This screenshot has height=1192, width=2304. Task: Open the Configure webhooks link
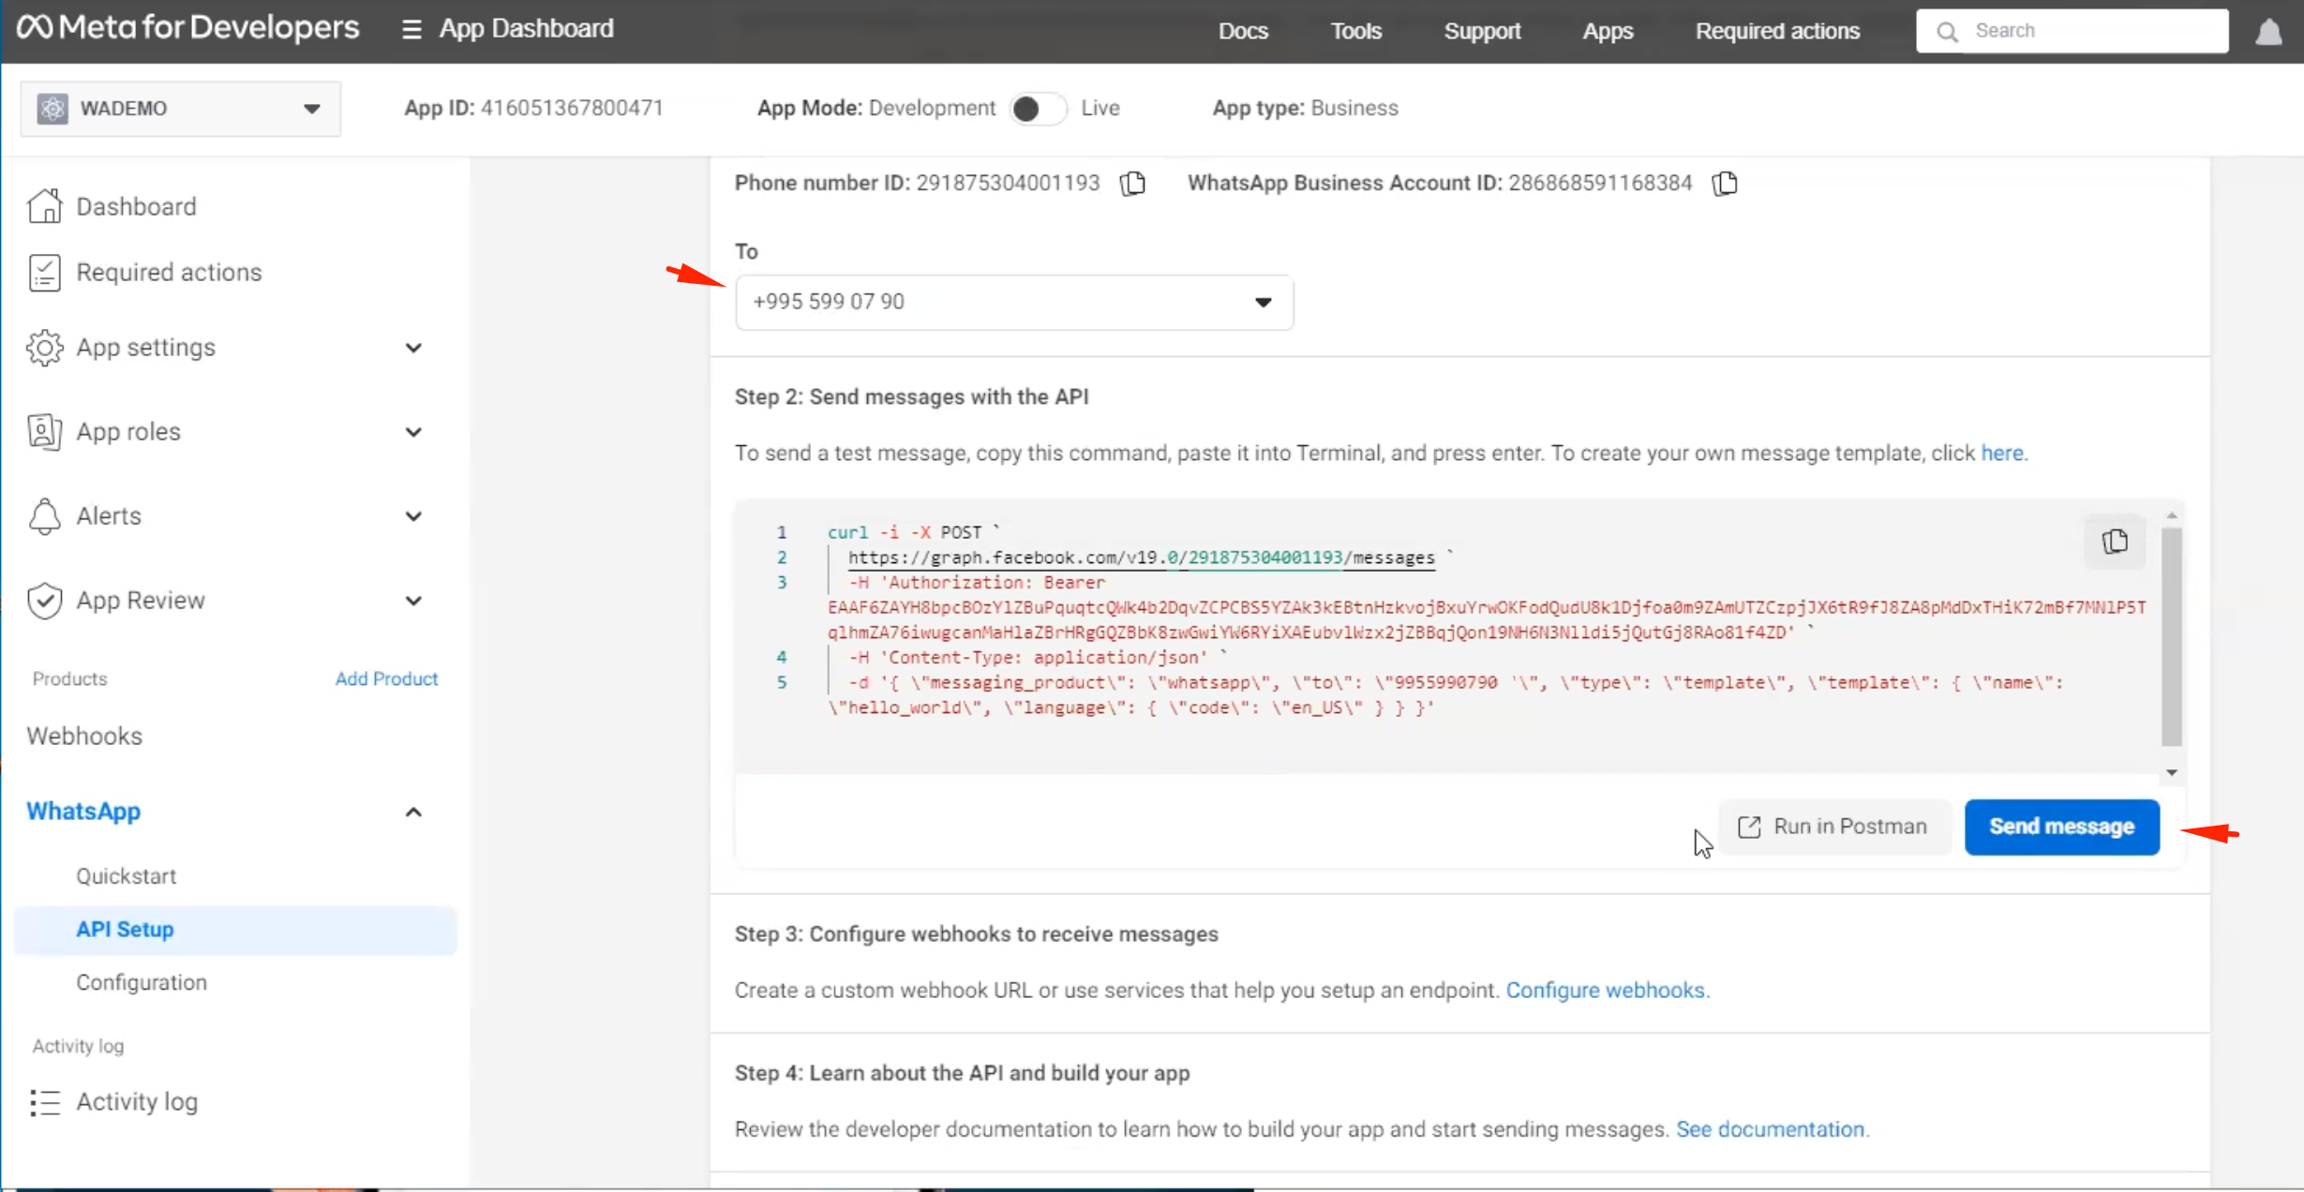point(1607,990)
